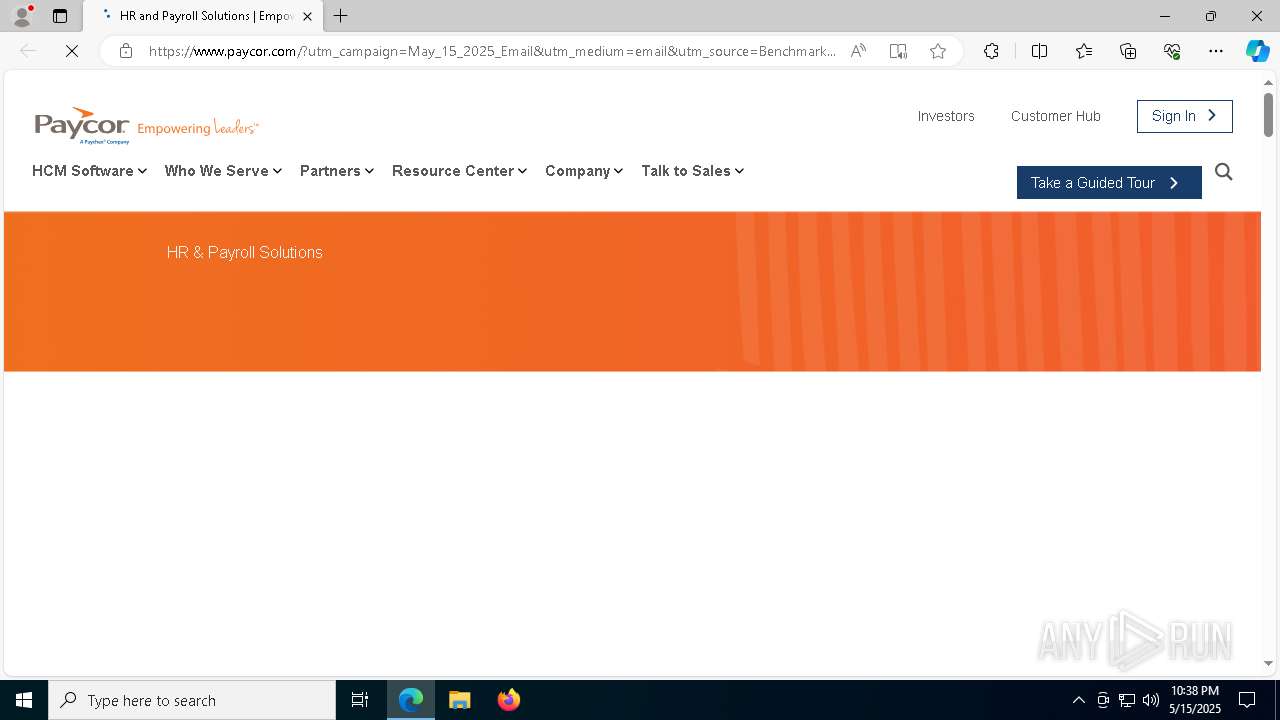Stop loading the page

point(72,51)
